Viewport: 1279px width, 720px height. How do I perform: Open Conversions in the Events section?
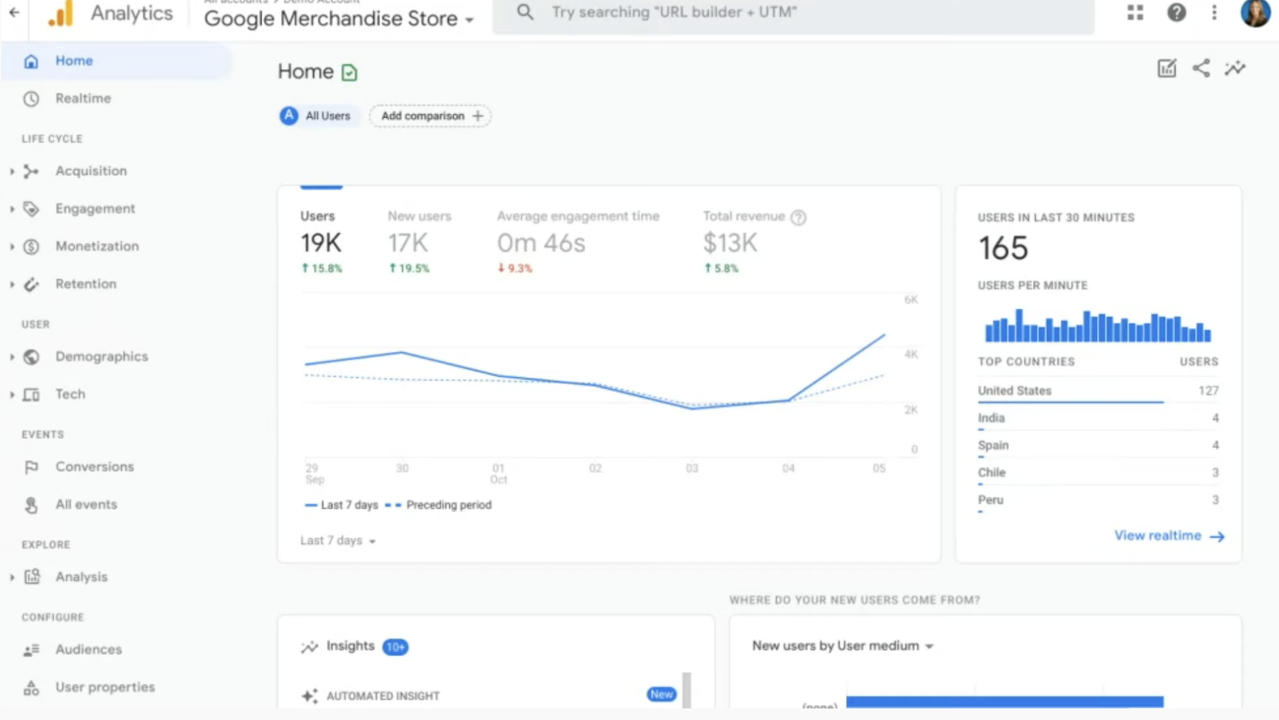[x=94, y=467]
